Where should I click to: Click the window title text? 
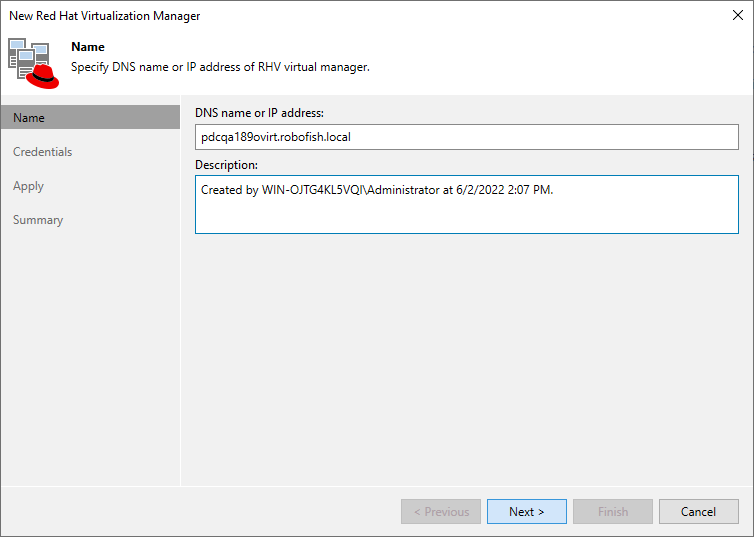[x=104, y=16]
